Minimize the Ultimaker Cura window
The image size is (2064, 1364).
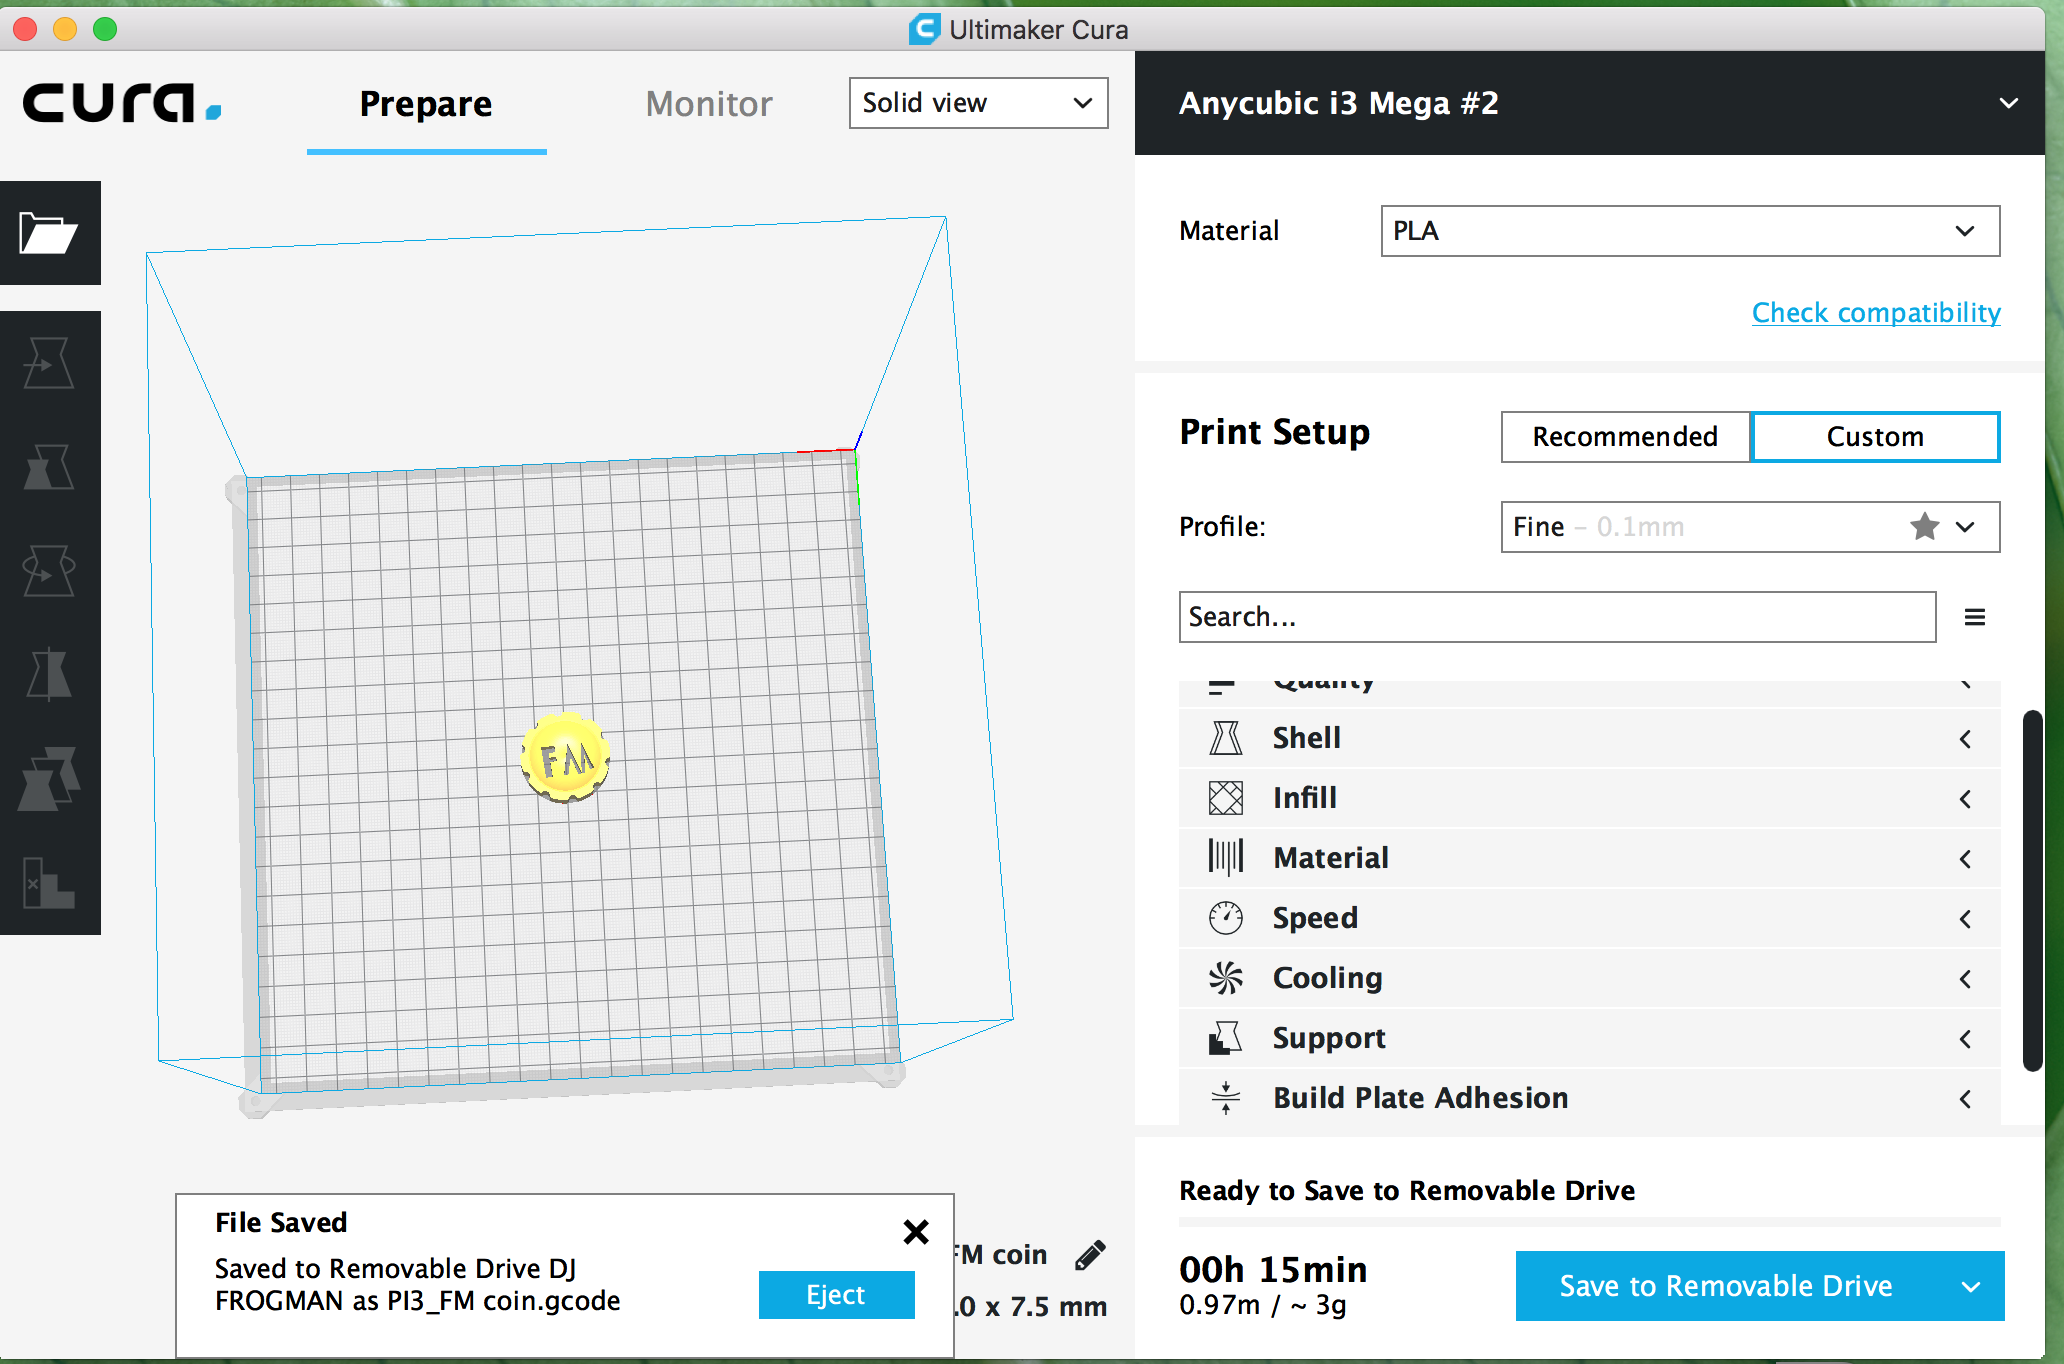pyautogui.click(x=65, y=29)
